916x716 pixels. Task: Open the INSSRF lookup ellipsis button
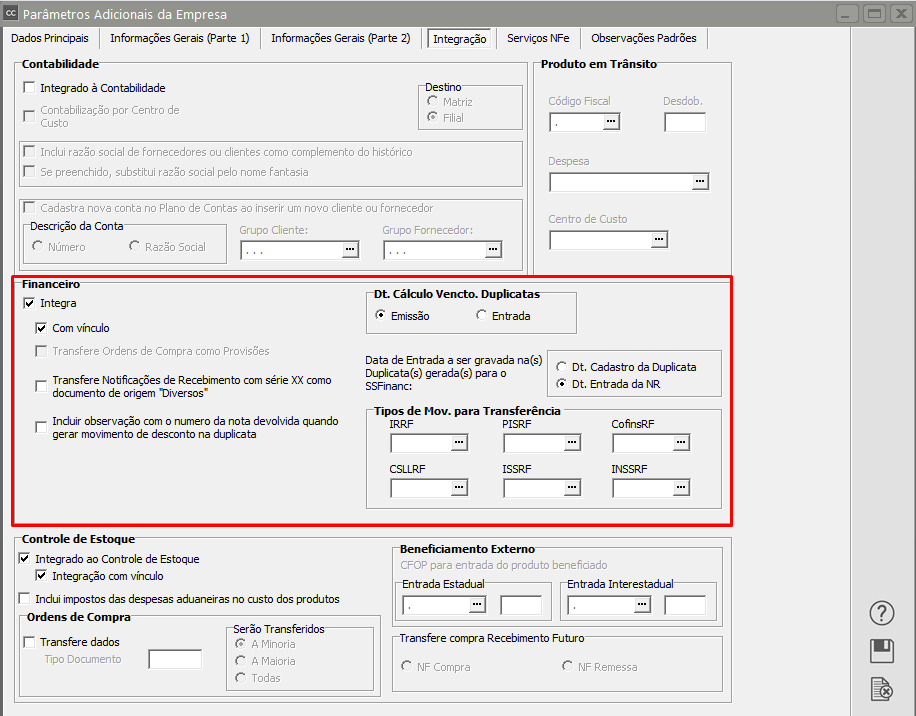pos(680,488)
